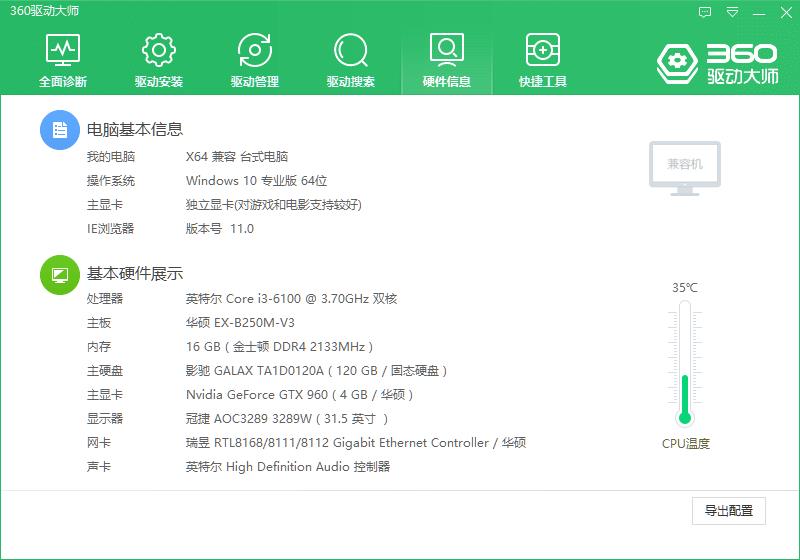Click the 360驱动大师 window title text
The height and width of the screenshot is (560, 800).
(44, 11)
